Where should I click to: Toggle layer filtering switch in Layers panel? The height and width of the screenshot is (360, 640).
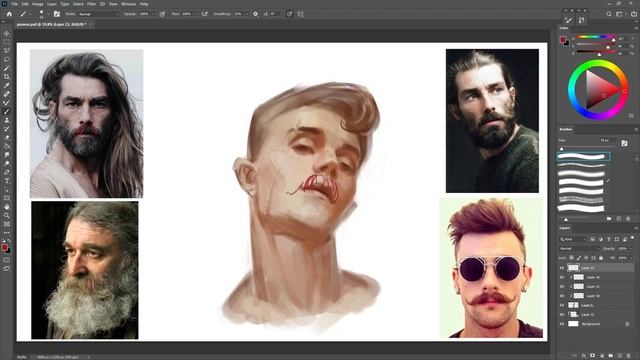(632, 238)
